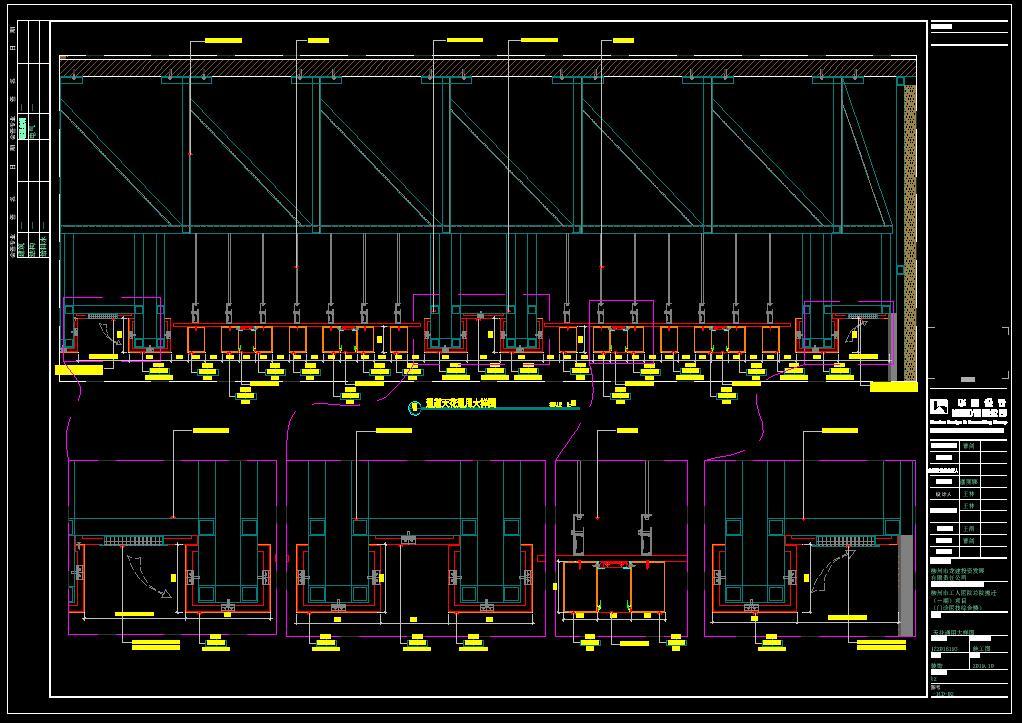Select the door swing arc in the bottom-left detail

click(148, 576)
